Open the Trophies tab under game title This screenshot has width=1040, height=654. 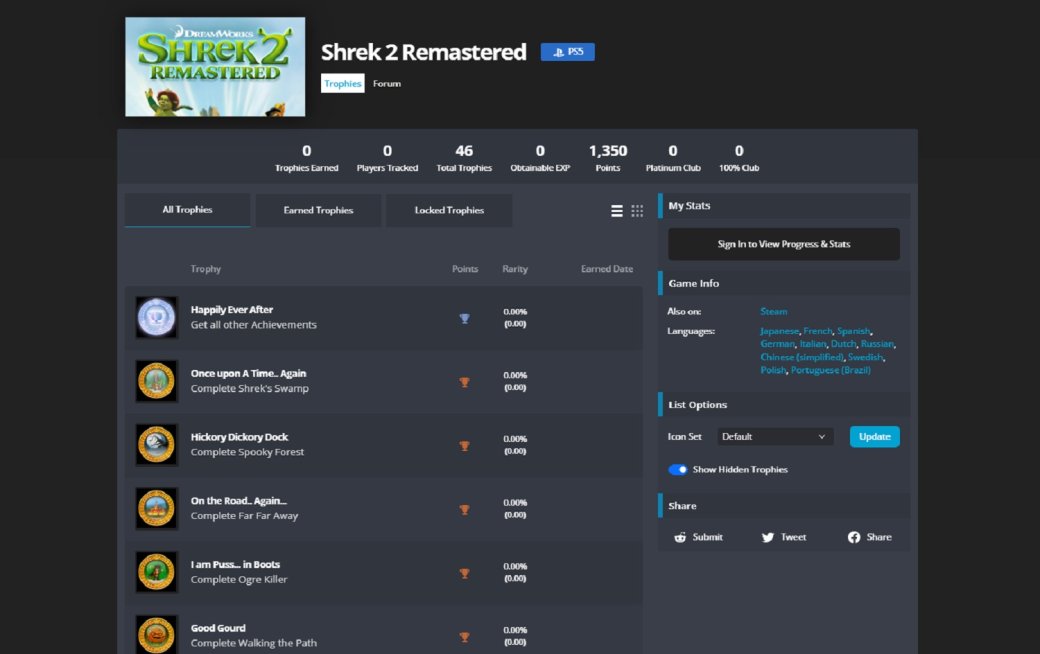point(343,84)
